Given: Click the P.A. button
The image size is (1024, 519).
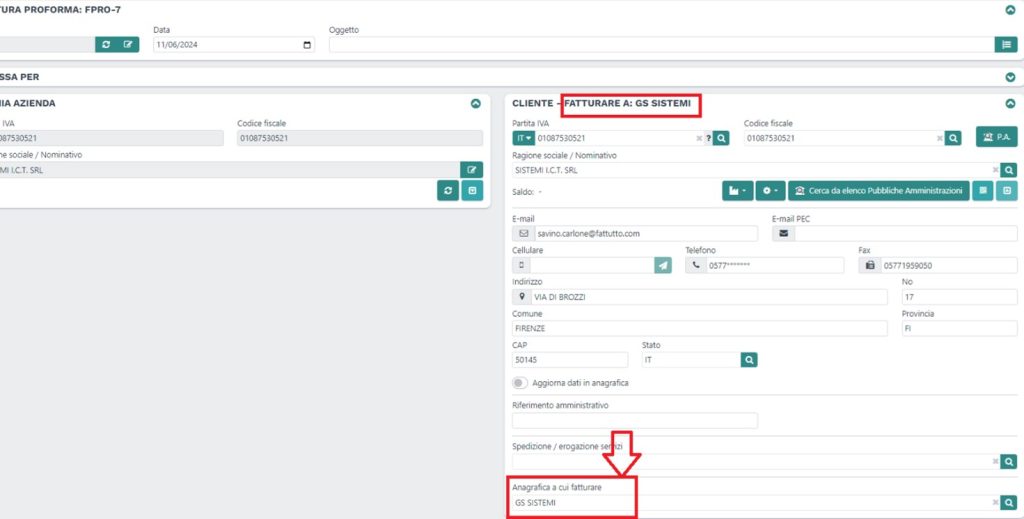Looking at the screenshot, I should tap(996, 137).
